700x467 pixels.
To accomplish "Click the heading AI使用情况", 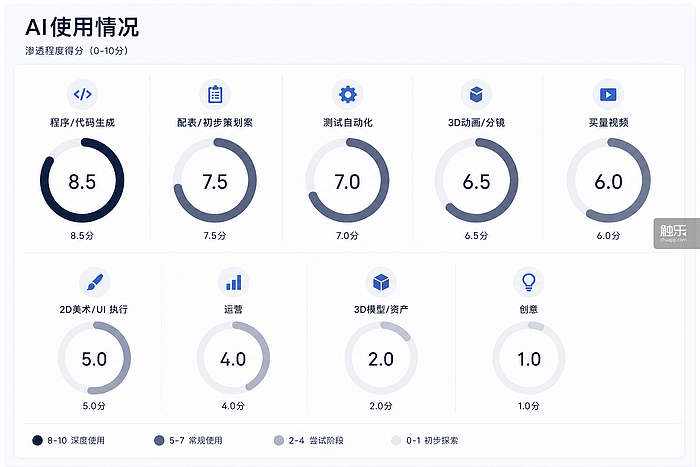I will [x=82, y=27].
